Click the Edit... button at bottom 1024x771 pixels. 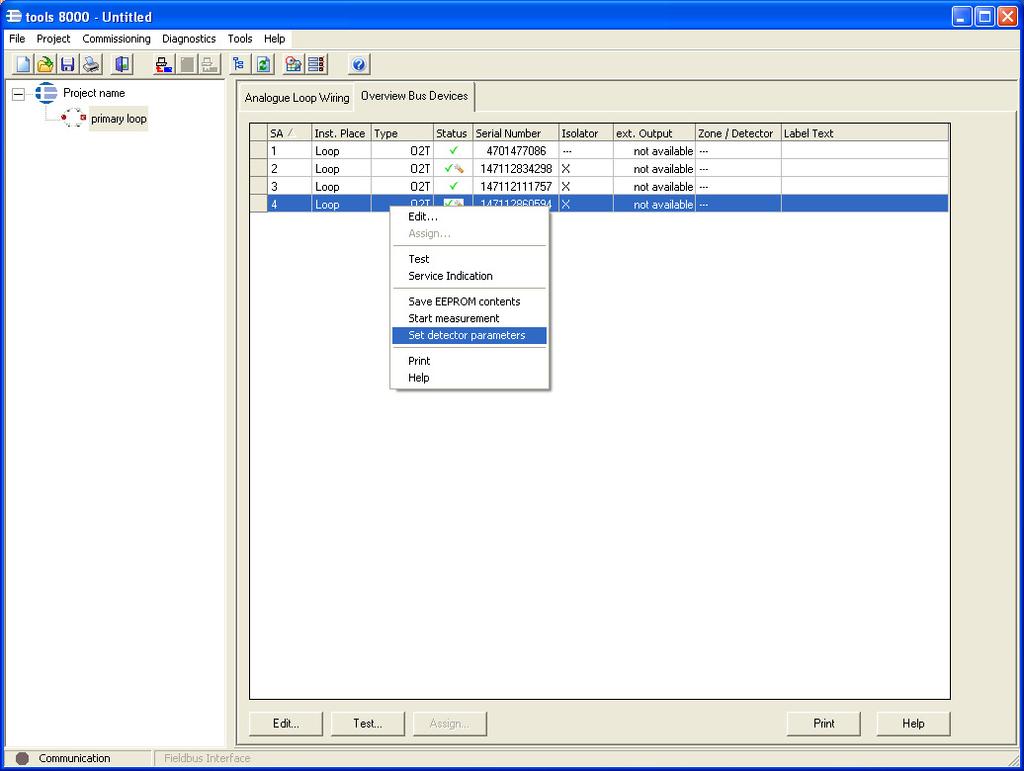click(286, 723)
